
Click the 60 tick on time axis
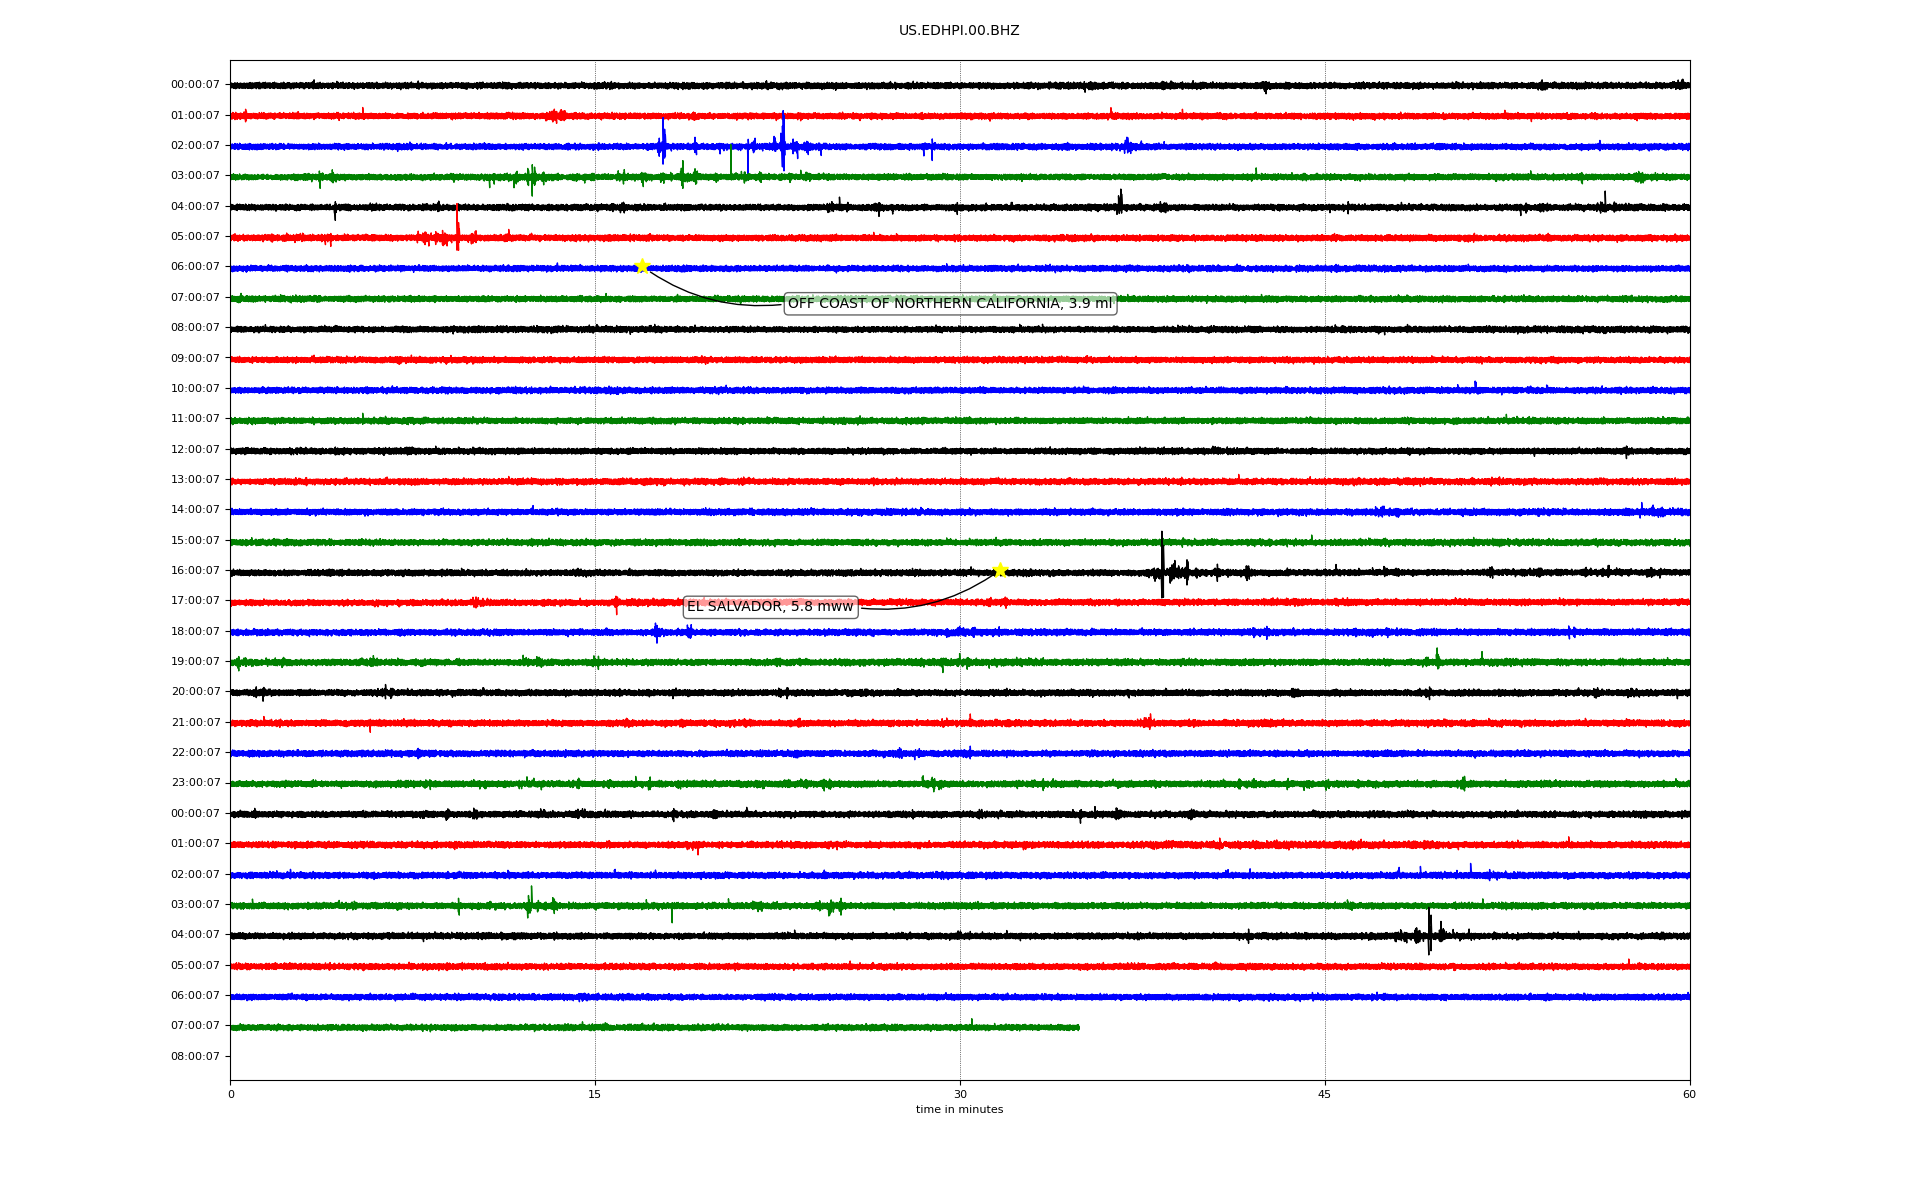coord(1689,1094)
